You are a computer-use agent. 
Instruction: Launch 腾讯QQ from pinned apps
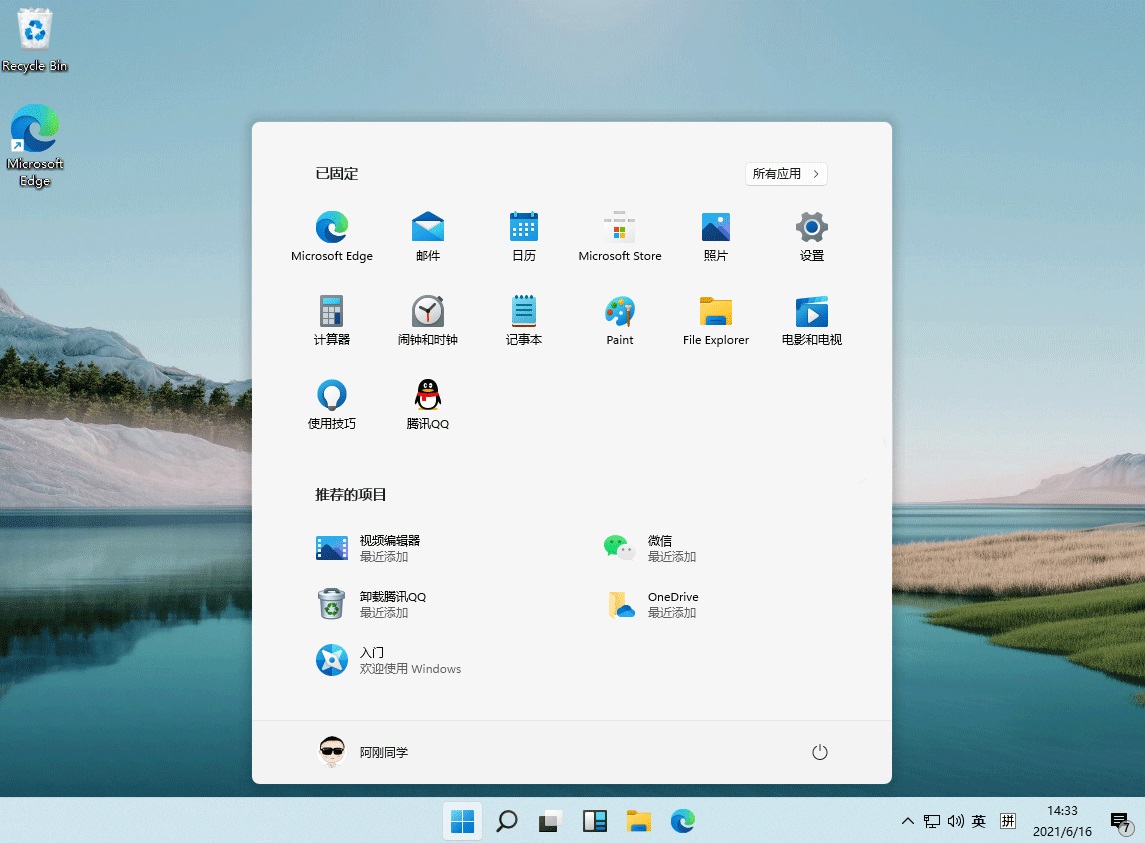[427, 404]
